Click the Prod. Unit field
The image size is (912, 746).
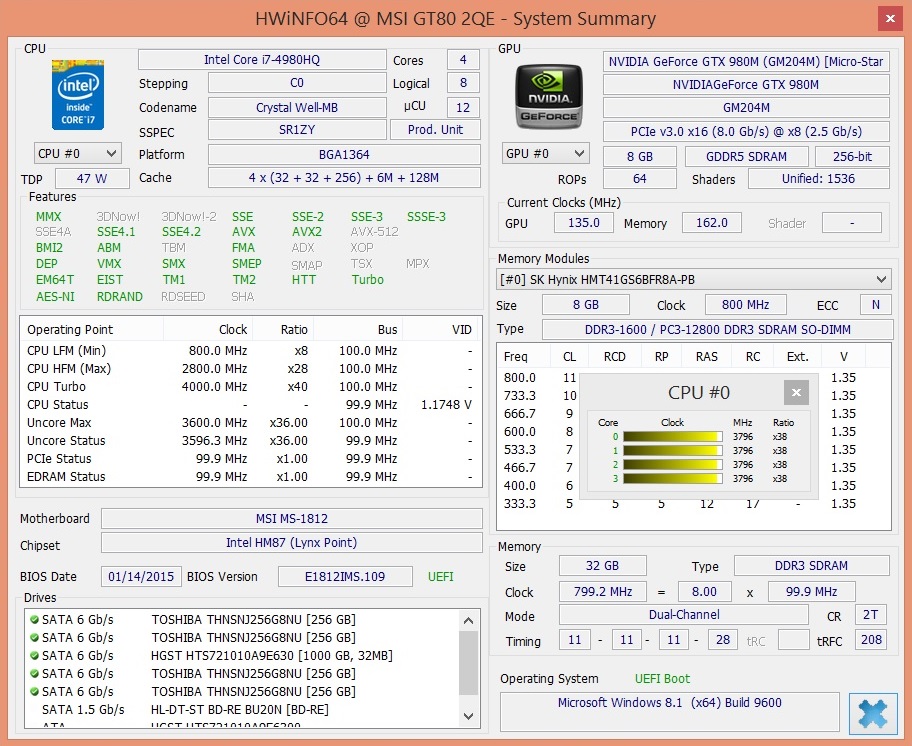click(x=435, y=130)
